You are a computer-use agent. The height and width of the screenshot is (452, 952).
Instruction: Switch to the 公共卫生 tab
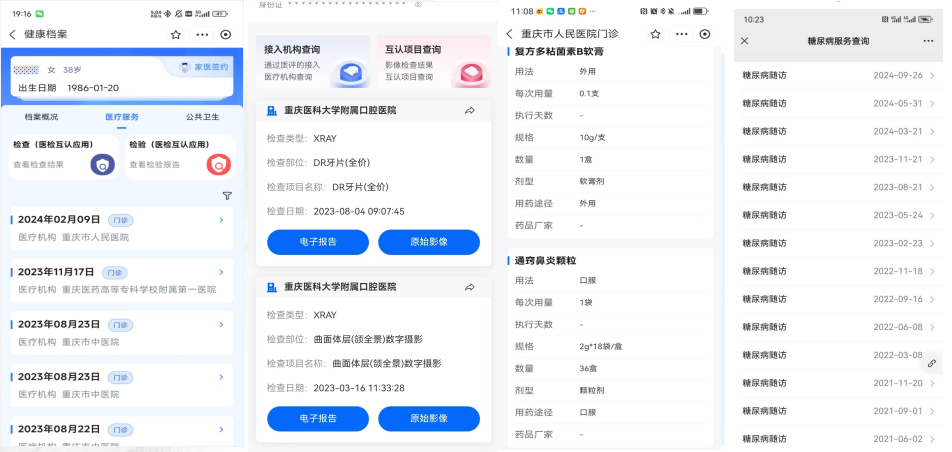201,117
